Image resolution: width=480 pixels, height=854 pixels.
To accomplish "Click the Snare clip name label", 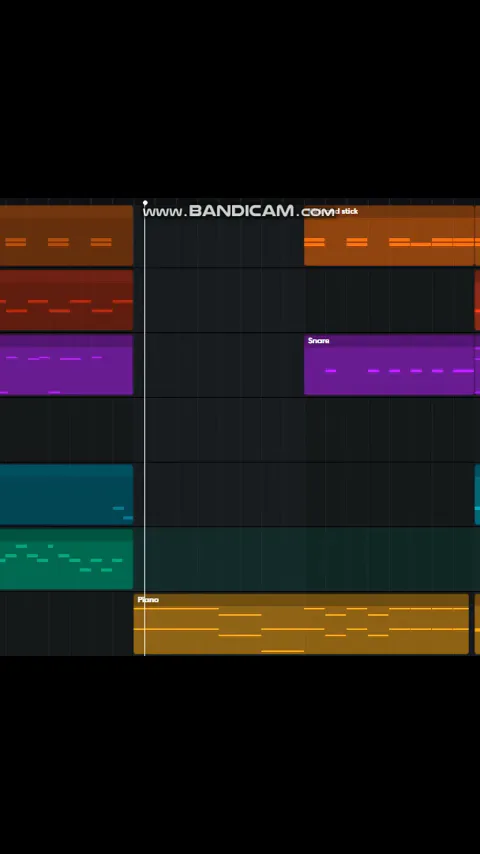I will pyautogui.click(x=319, y=341).
